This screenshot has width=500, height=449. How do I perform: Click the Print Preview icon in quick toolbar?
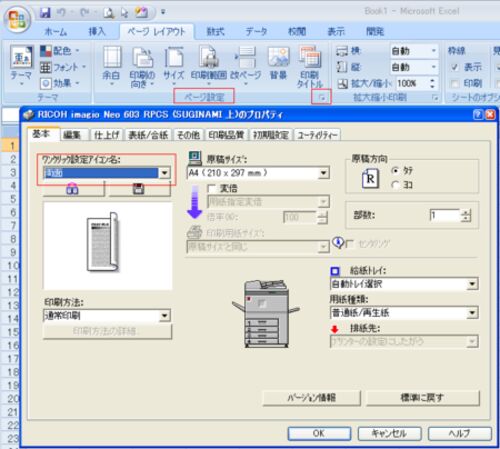(x=109, y=13)
